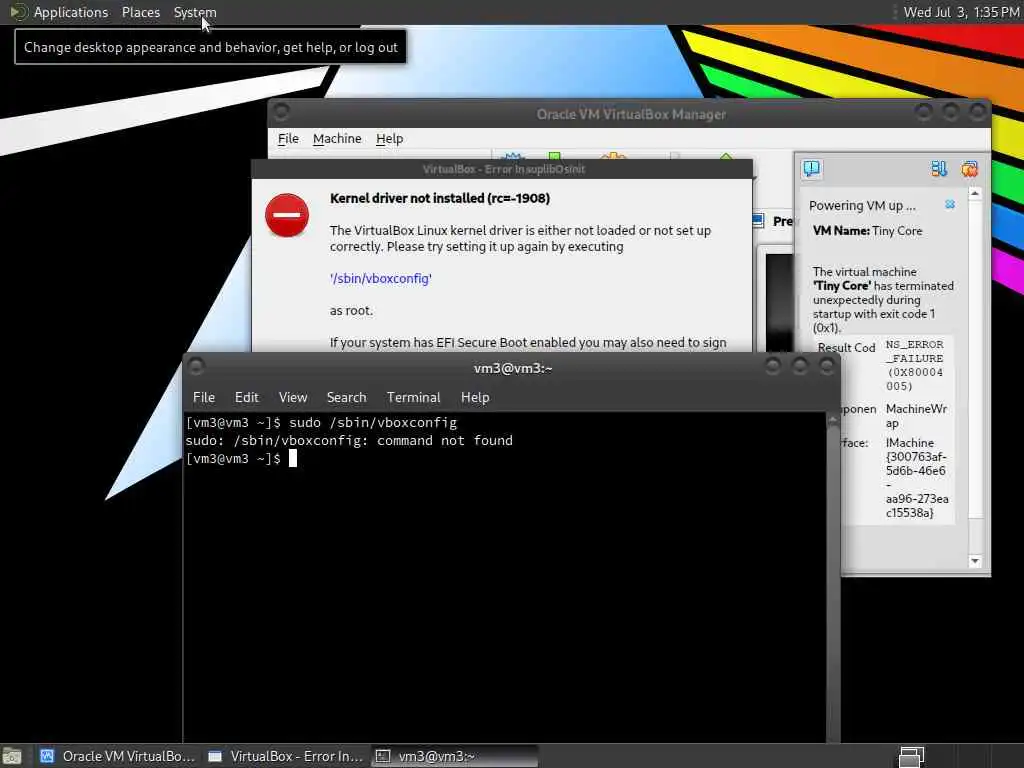The width and height of the screenshot is (1024, 768).
Task: Dismiss the Powering VM up notification
Action: point(950,204)
